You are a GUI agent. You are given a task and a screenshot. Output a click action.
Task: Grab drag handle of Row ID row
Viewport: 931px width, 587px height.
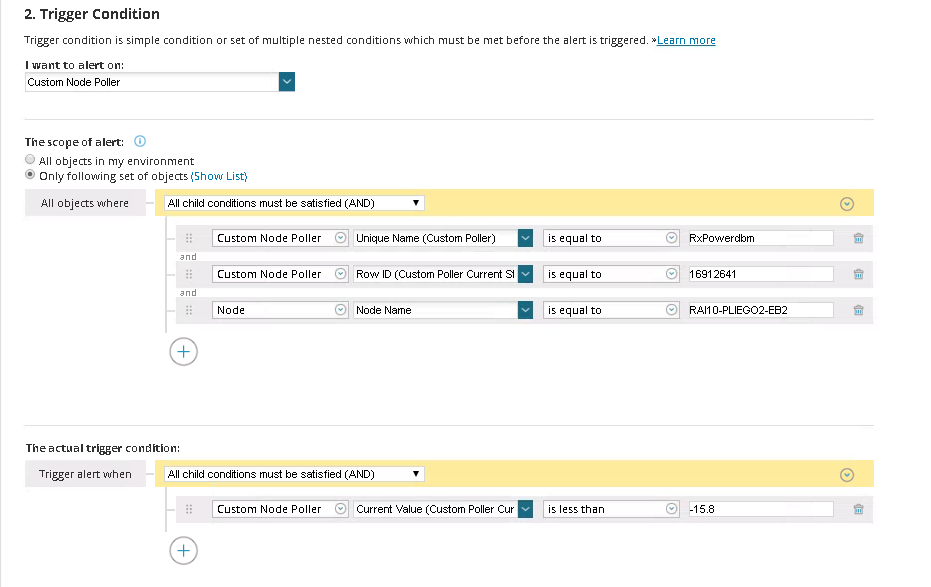(x=189, y=274)
